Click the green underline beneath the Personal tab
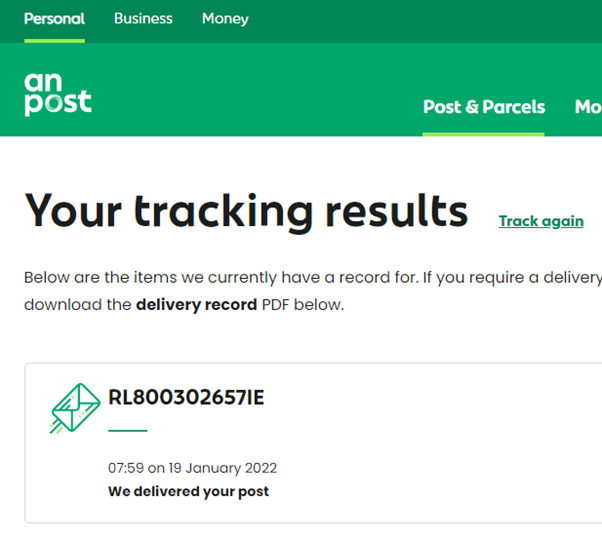 (x=54, y=41)
